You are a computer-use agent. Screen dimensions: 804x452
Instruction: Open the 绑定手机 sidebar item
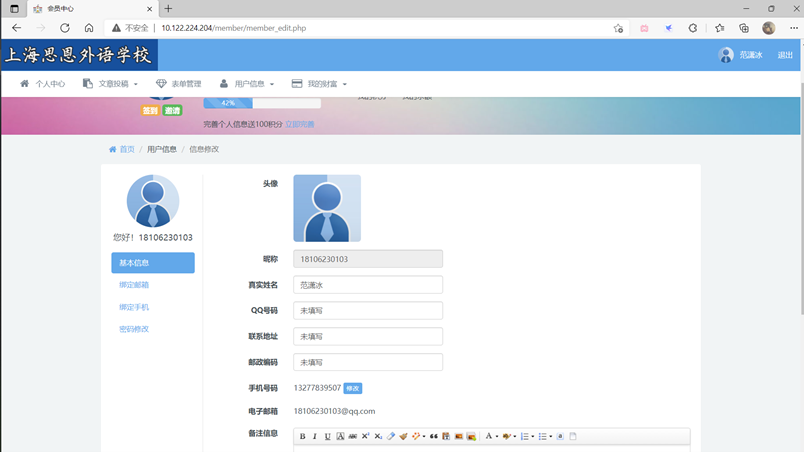[x=134, y=307]
